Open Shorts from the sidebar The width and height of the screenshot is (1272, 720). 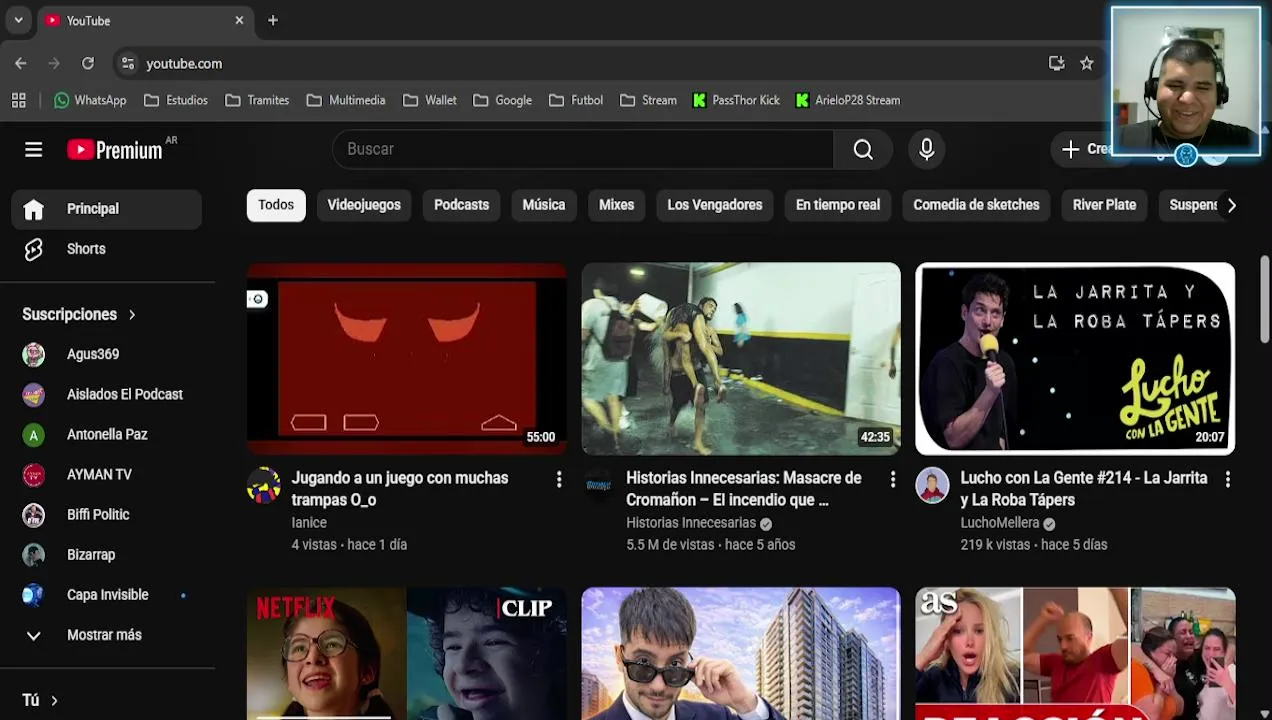tap(107, 249)
